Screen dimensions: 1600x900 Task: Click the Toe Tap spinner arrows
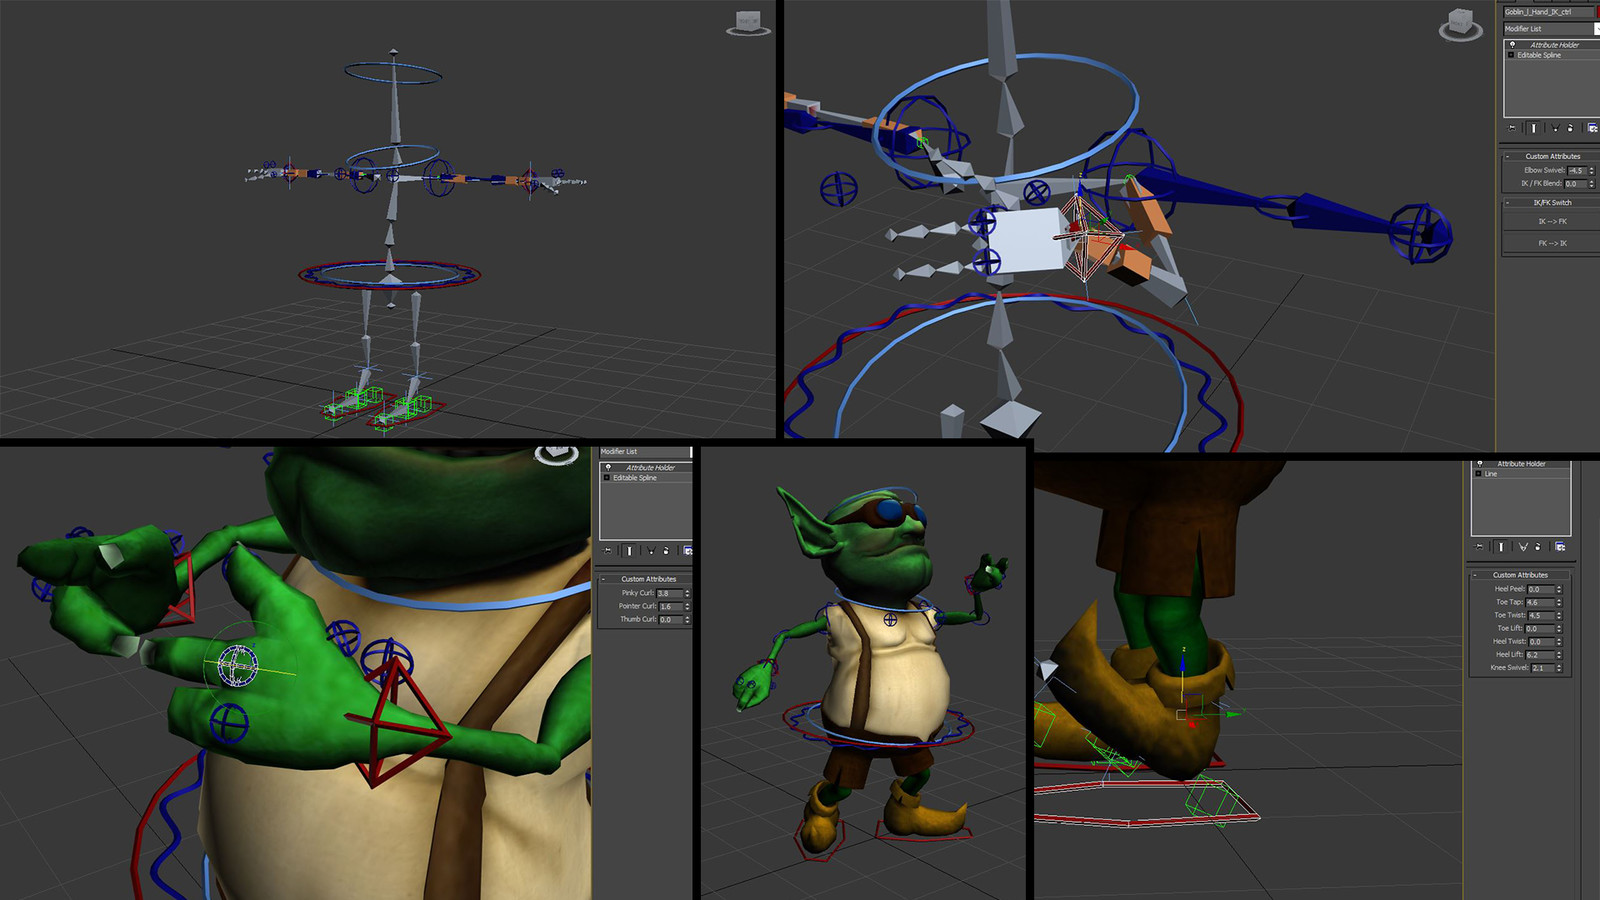coord(1559,603)
